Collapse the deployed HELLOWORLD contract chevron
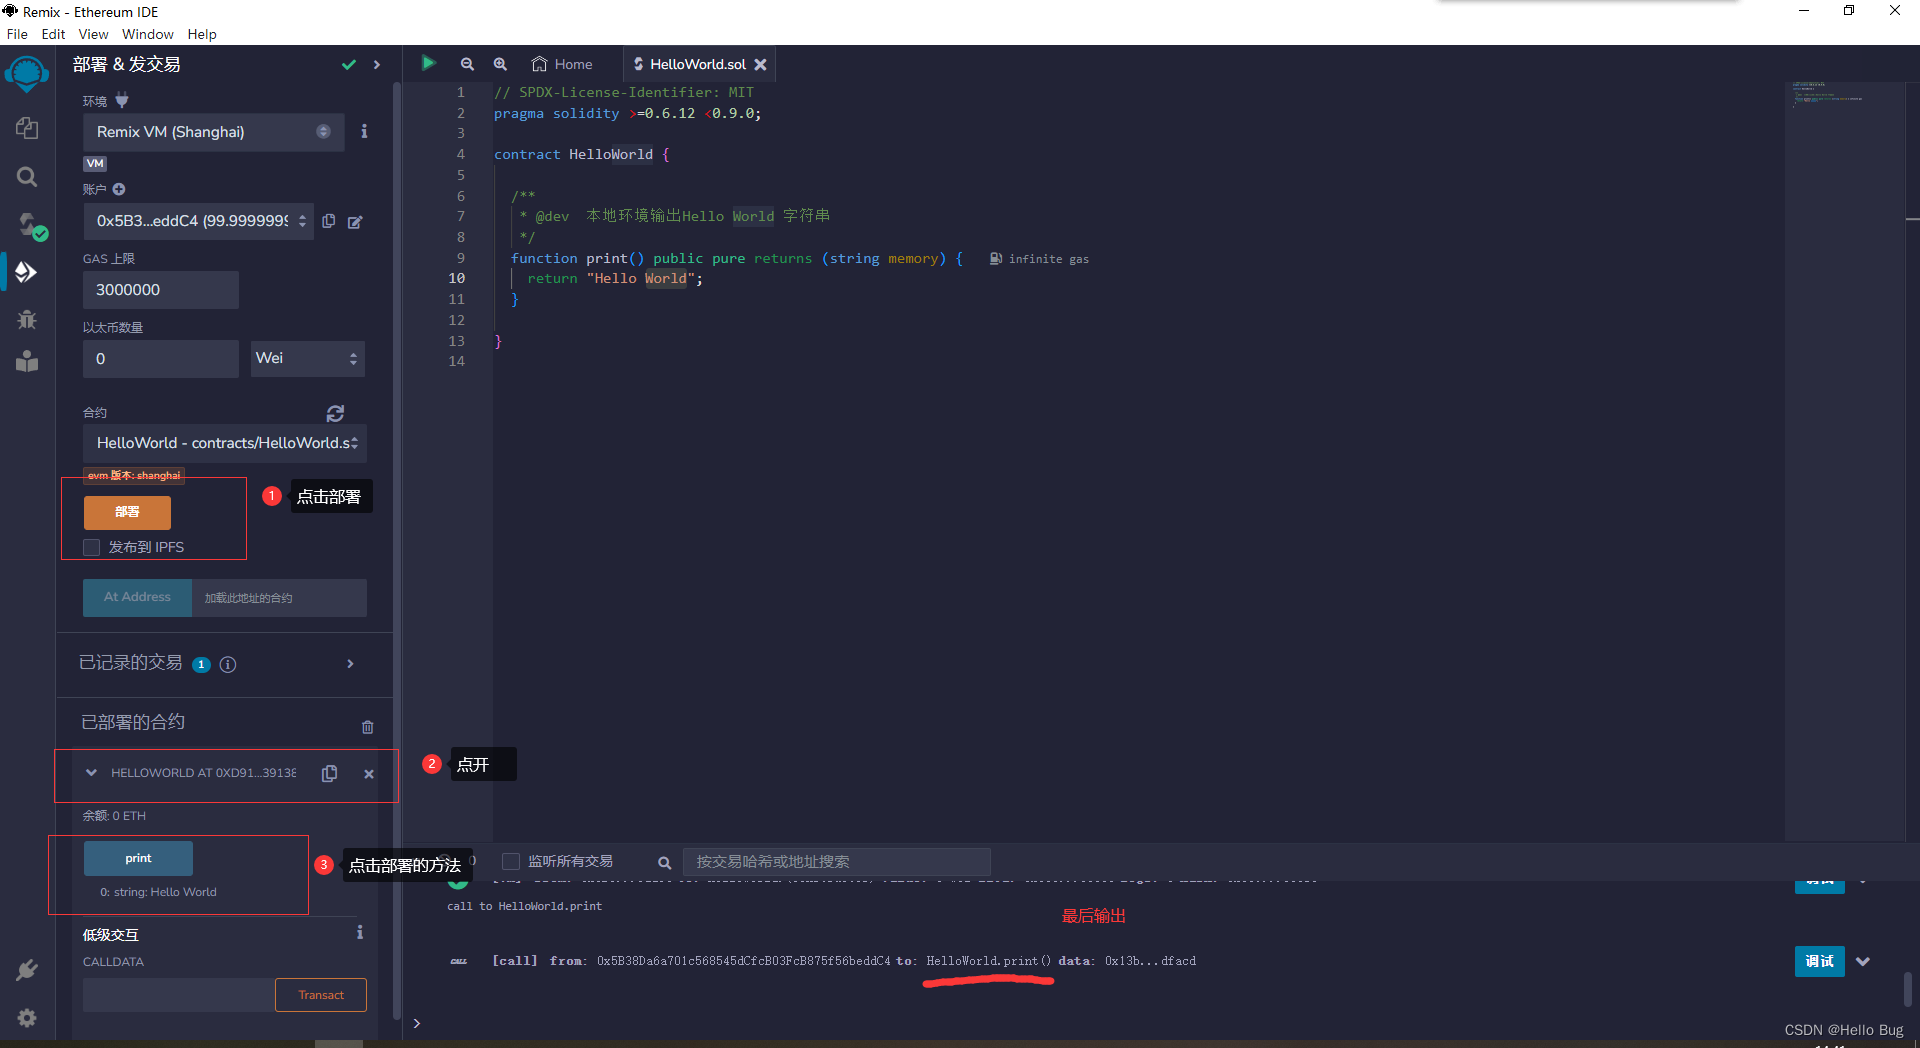The height and width of the screenshot is (1048, 1920). click(x=92, y=772)
